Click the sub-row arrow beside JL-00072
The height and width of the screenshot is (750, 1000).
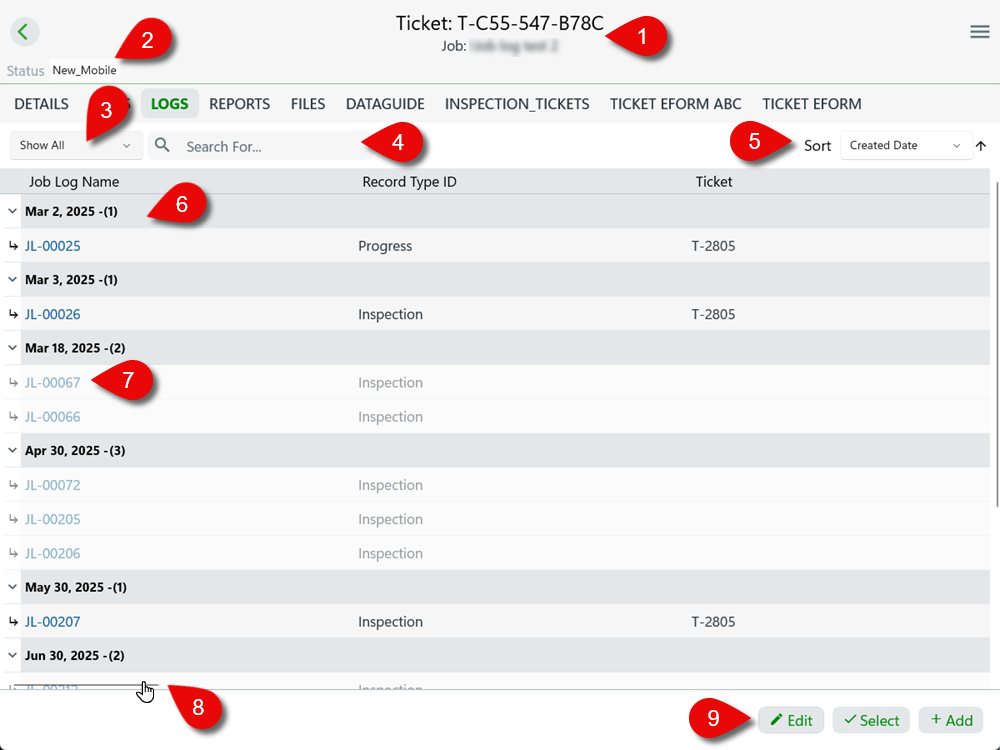pos(13,485)
